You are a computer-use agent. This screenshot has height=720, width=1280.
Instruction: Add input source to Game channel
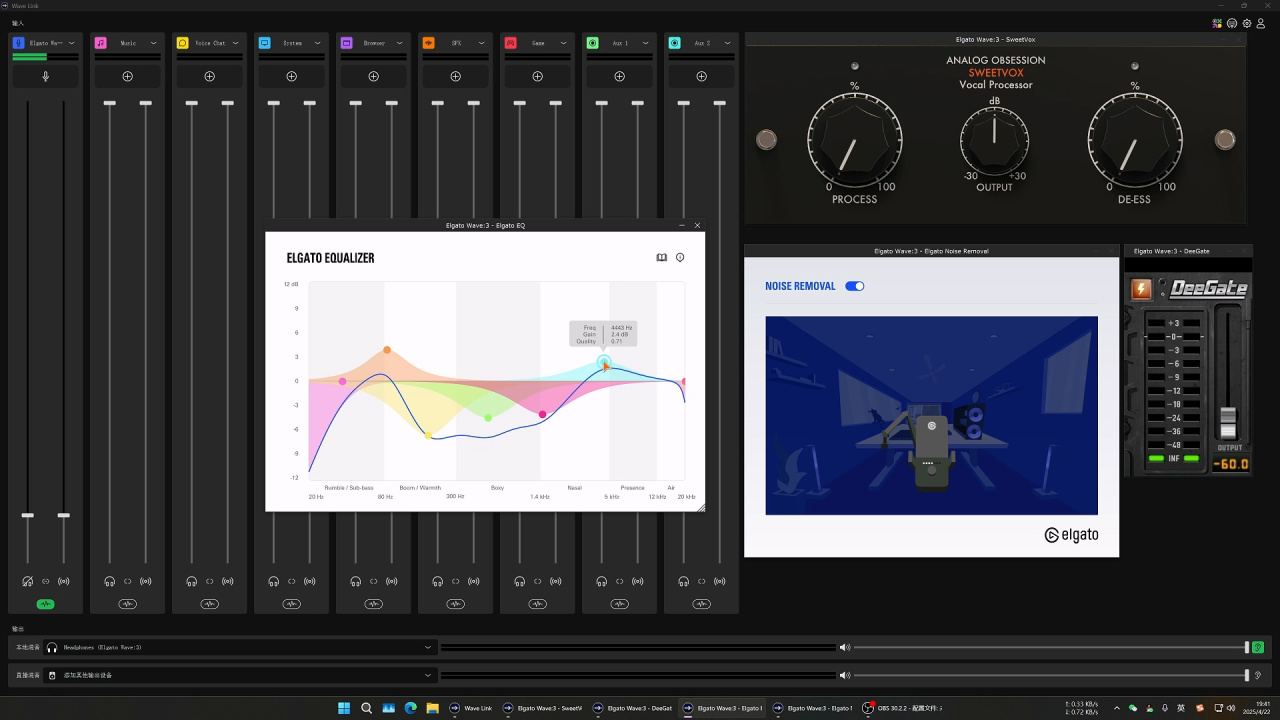point(537,76)
